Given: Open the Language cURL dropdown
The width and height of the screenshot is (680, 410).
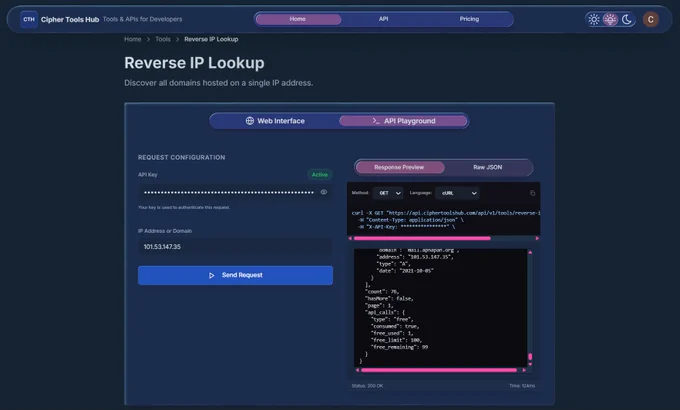Looking at the screenshot, I should pos(458,193).
